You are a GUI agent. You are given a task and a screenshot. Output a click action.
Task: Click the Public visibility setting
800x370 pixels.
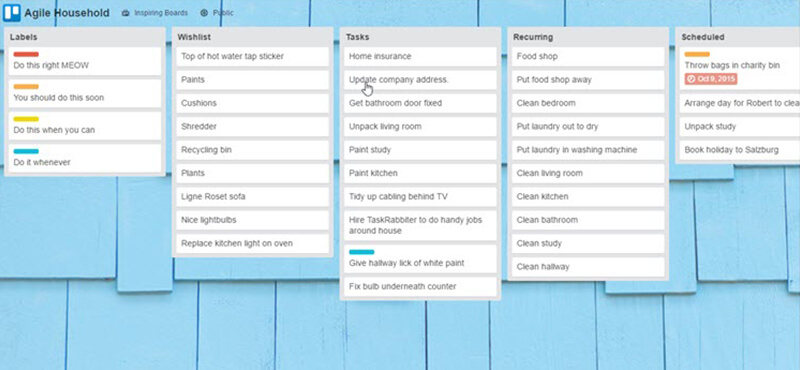point(217,13)
